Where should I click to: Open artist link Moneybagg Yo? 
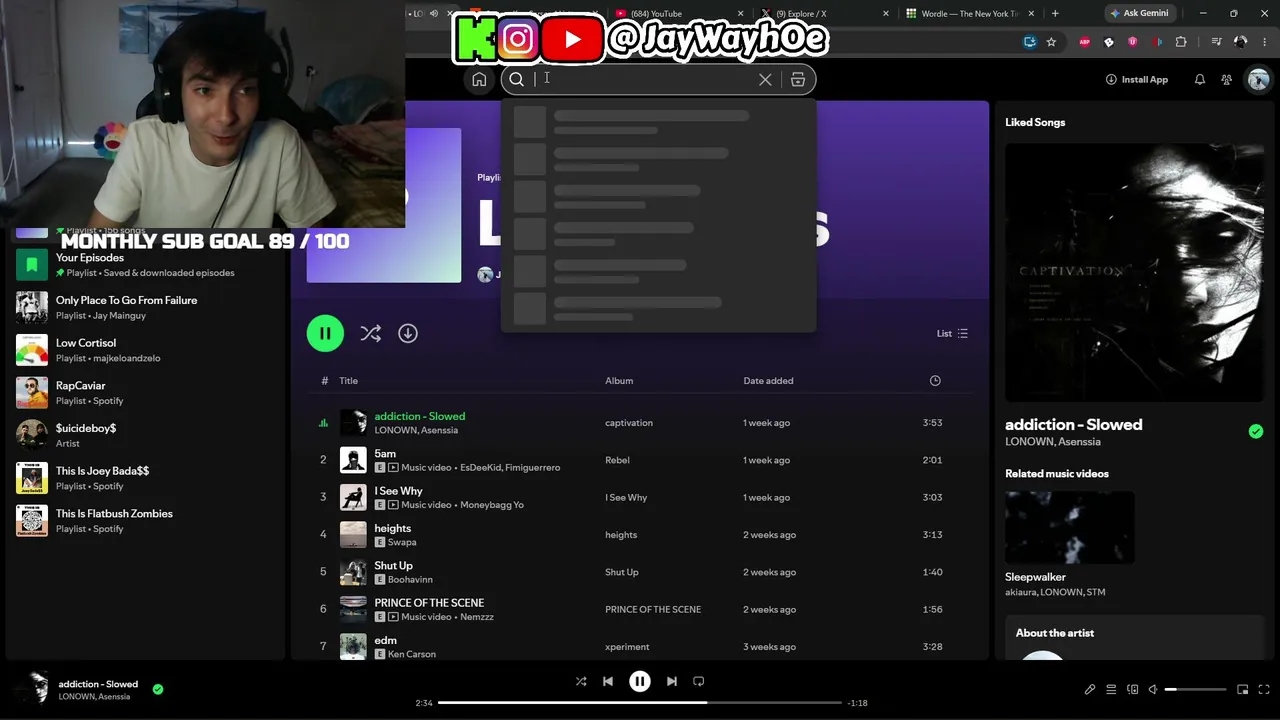492,505
